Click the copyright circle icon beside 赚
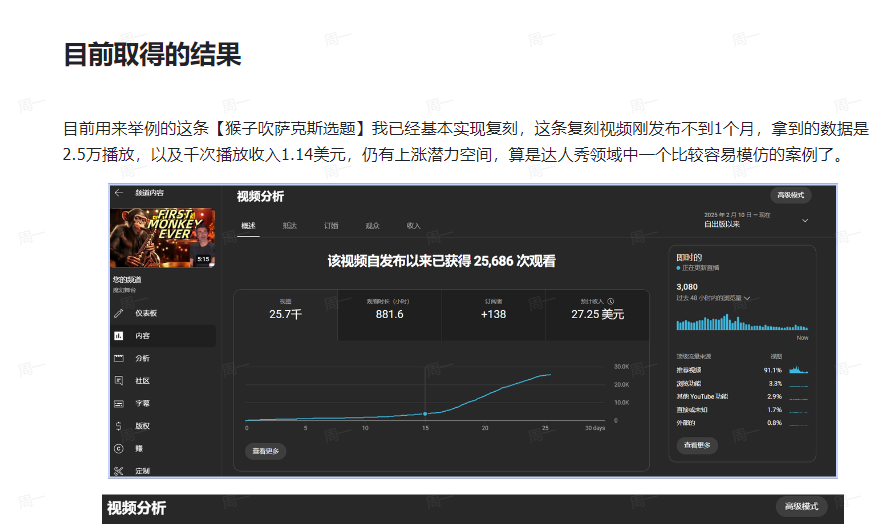 [118, 449]
